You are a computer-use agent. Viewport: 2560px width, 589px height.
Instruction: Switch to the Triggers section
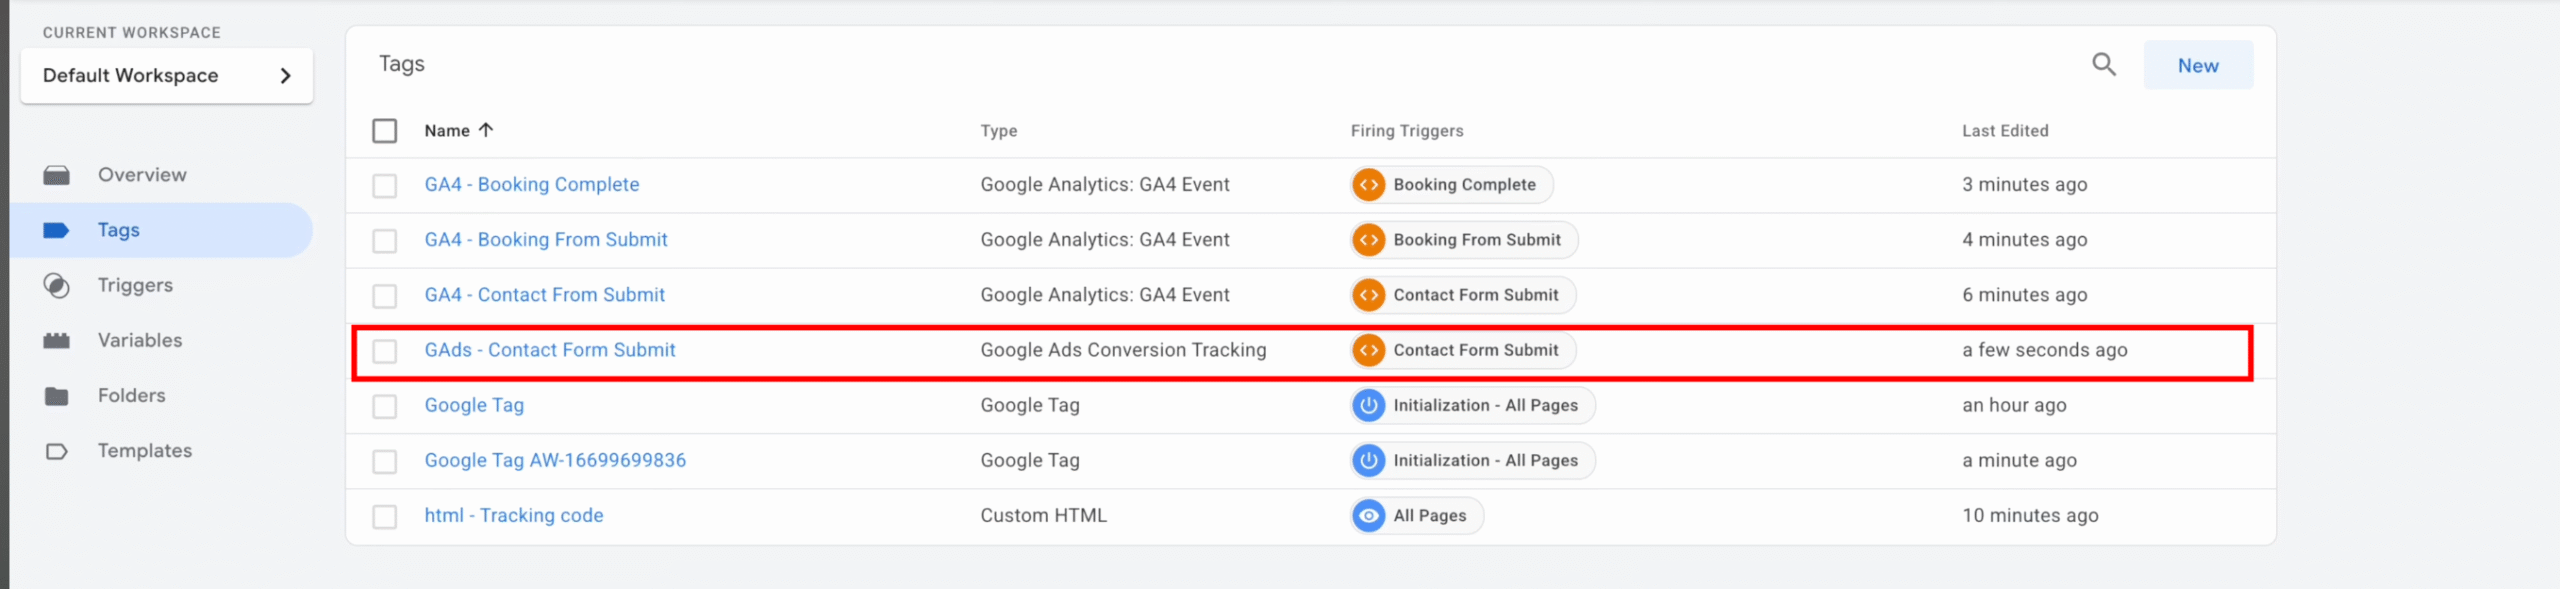[x=135, y=286]
